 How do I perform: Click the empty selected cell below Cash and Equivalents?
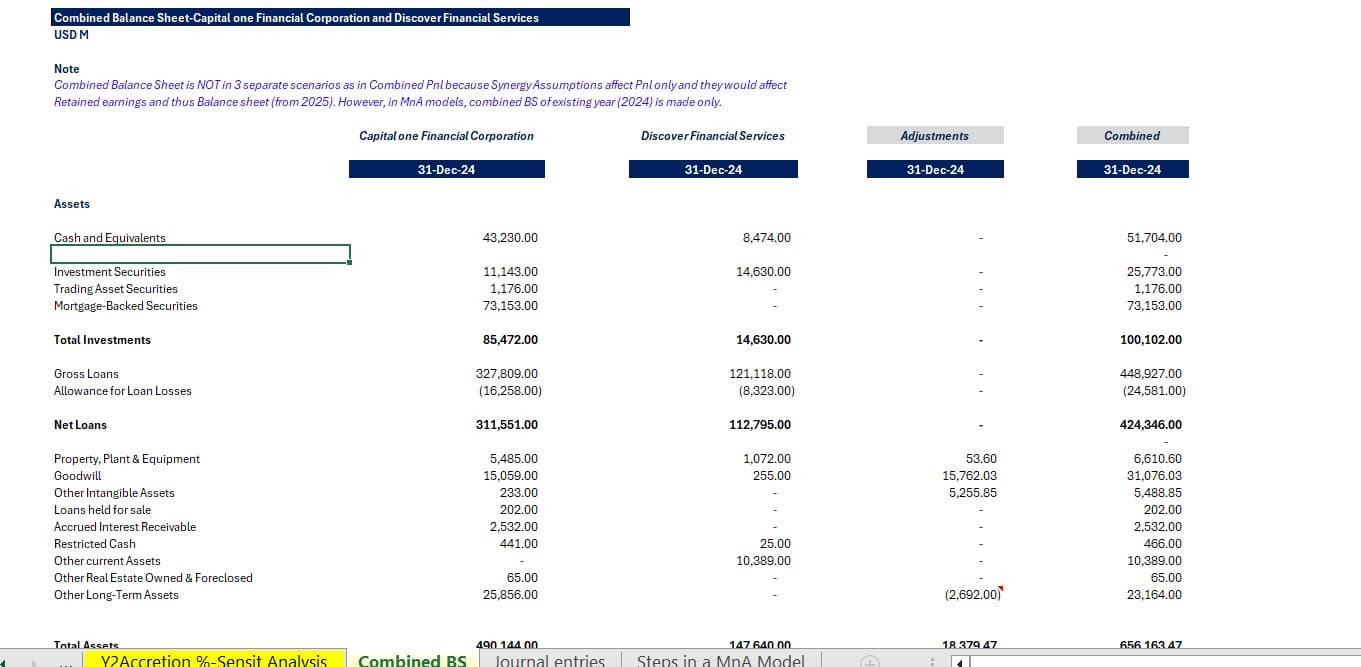pos(200,254)
